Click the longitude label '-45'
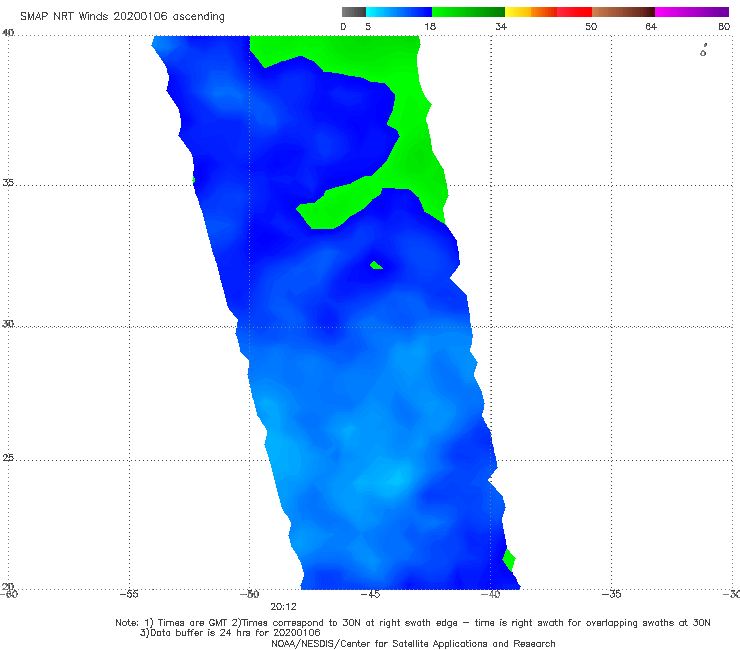740x650 pixels. (x=370, y=594)
